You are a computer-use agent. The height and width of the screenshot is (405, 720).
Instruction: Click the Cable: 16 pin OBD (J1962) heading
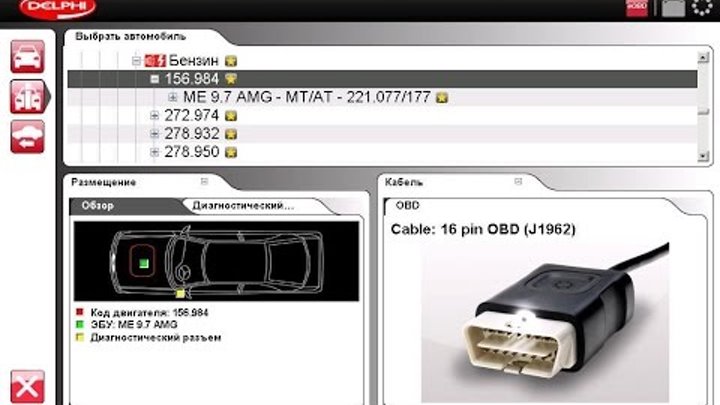(x=483, y=229)
